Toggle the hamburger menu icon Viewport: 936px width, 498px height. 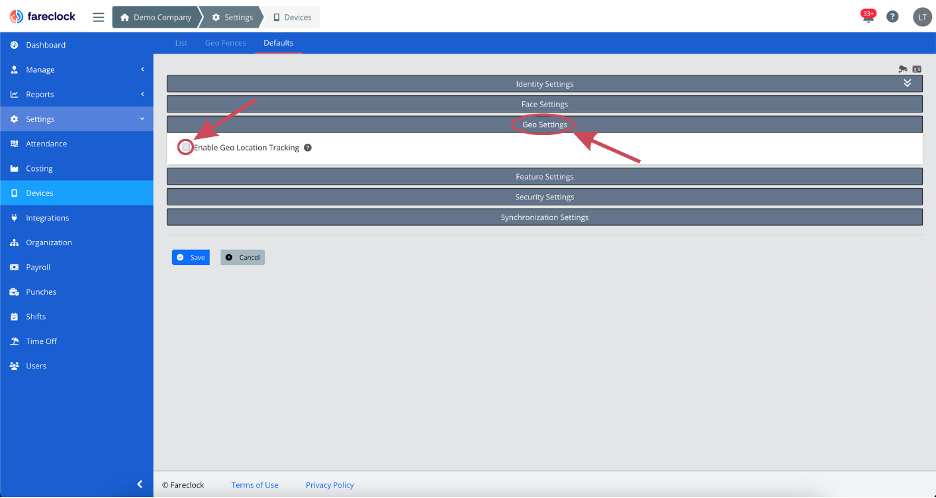pyautogui.click(x=98, y=17)
